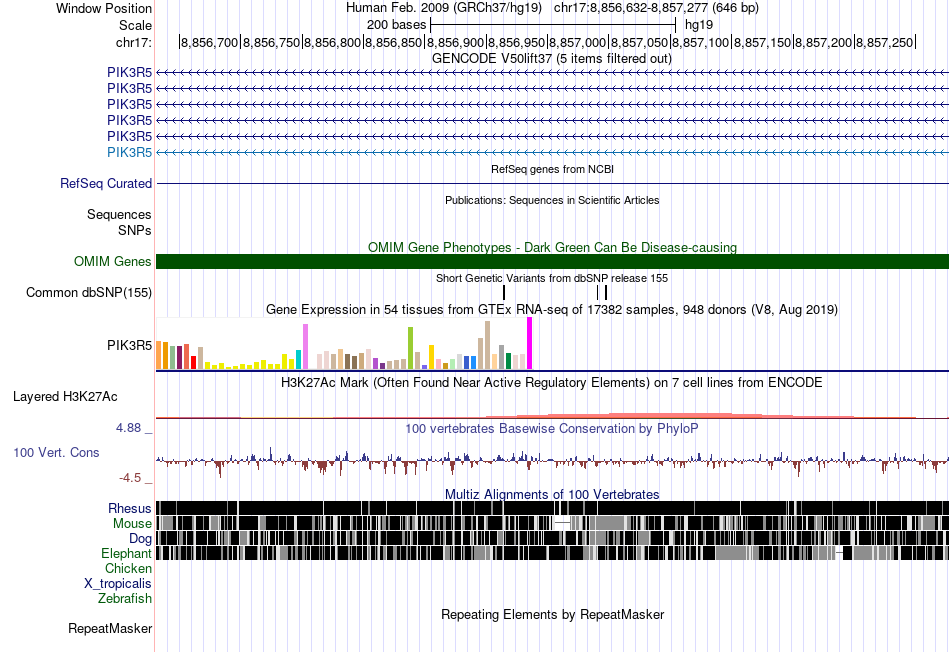The height and width of the screenshot is (652, 950).
Task: Click the chr17: ruler label
Action: 134,42
